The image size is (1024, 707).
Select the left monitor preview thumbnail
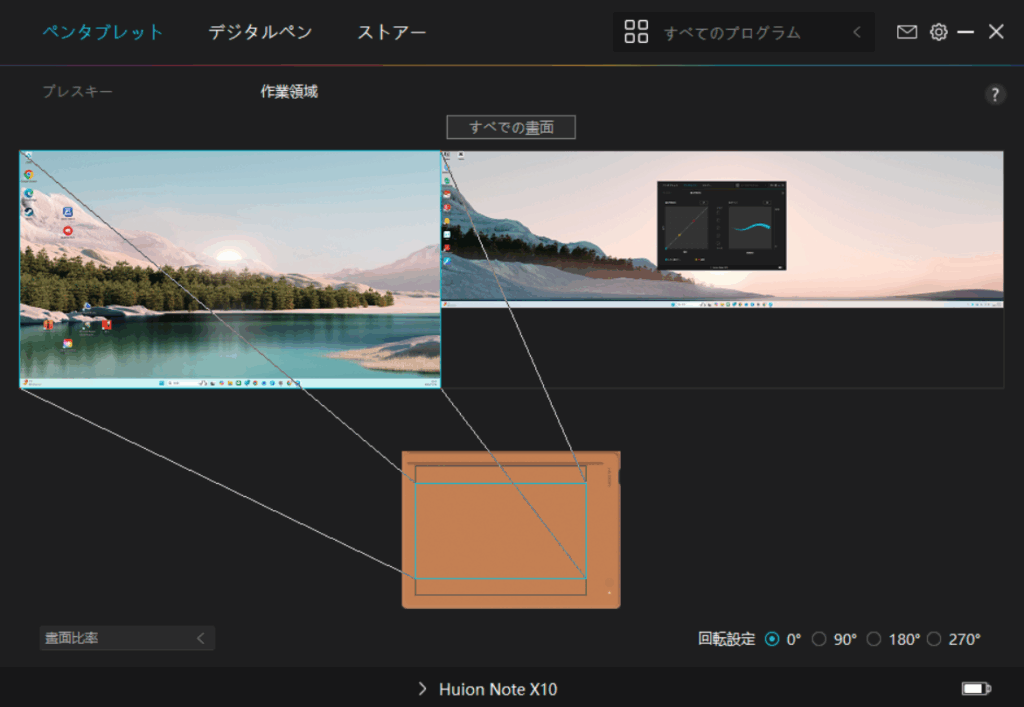[230, 269]
